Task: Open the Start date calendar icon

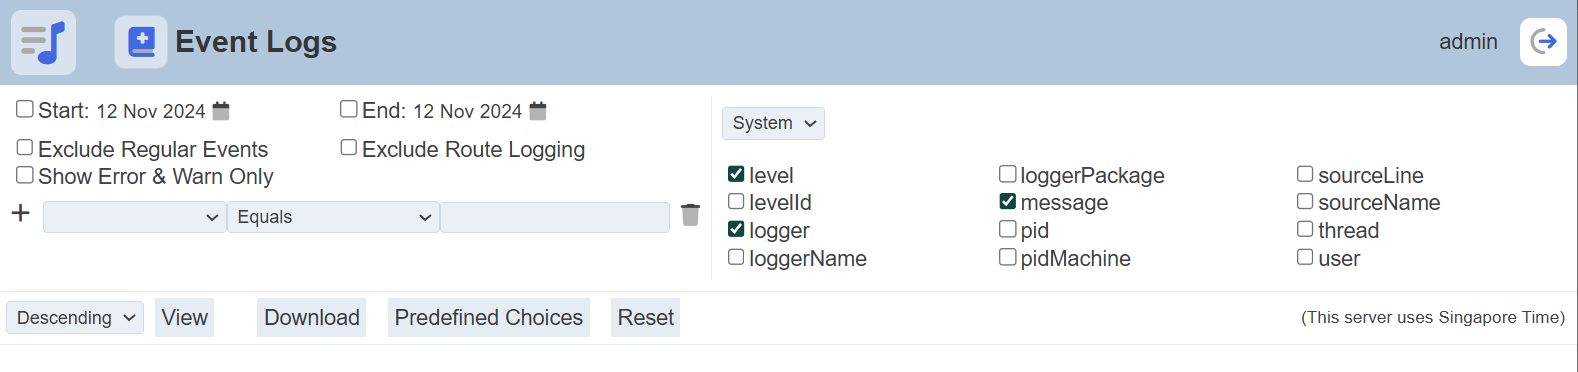Action: (x=221, y=110)
